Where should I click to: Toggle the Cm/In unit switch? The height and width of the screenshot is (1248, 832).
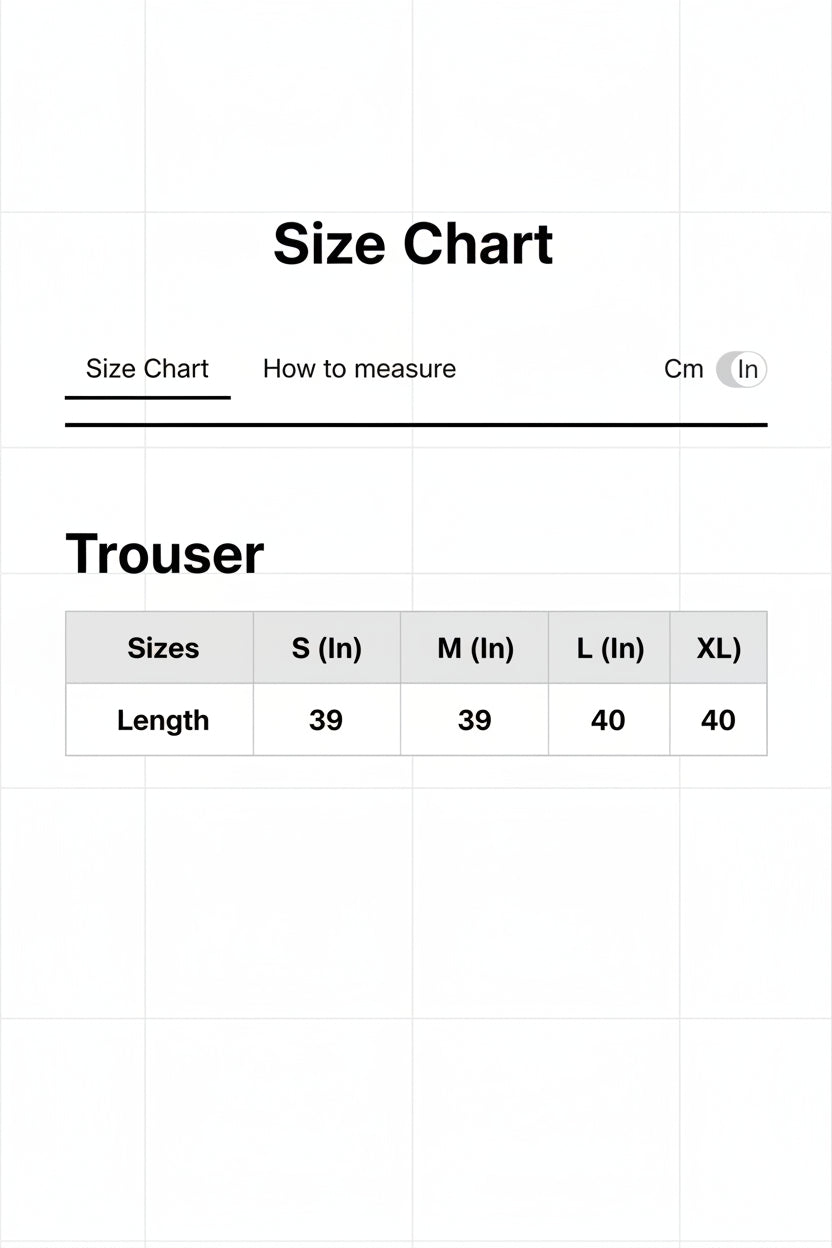[x=741, y=370]
